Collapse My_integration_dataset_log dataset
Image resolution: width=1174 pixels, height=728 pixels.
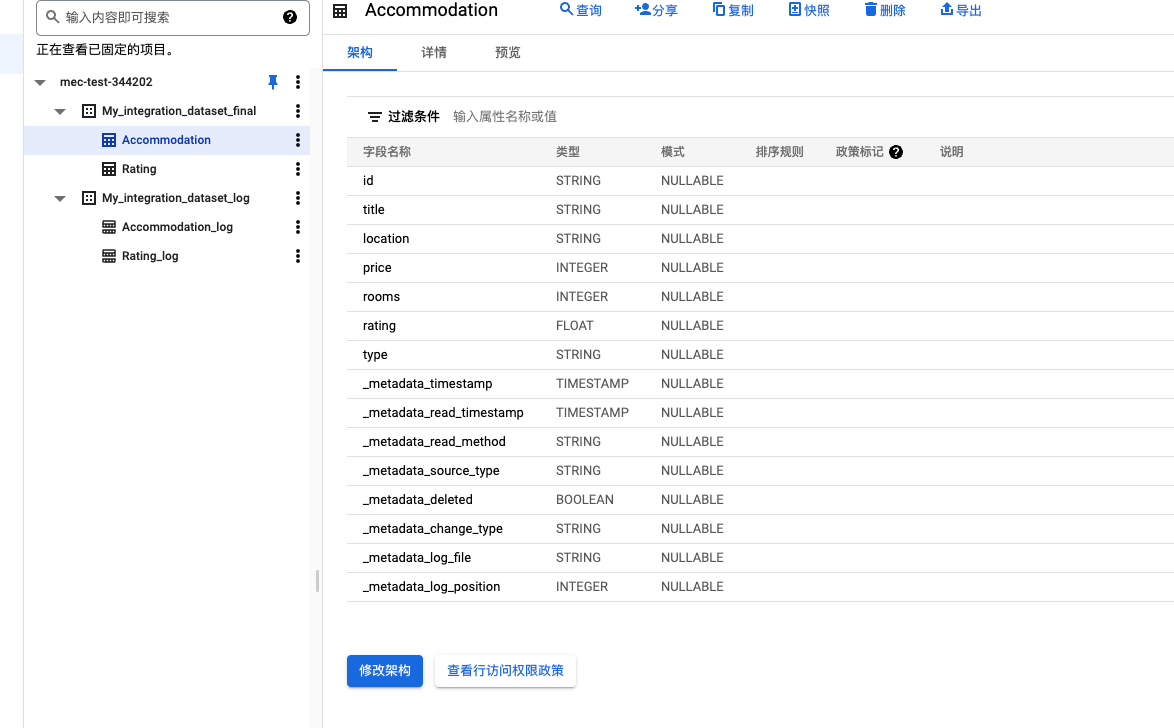pyautogui.click(x=60, y=198)
